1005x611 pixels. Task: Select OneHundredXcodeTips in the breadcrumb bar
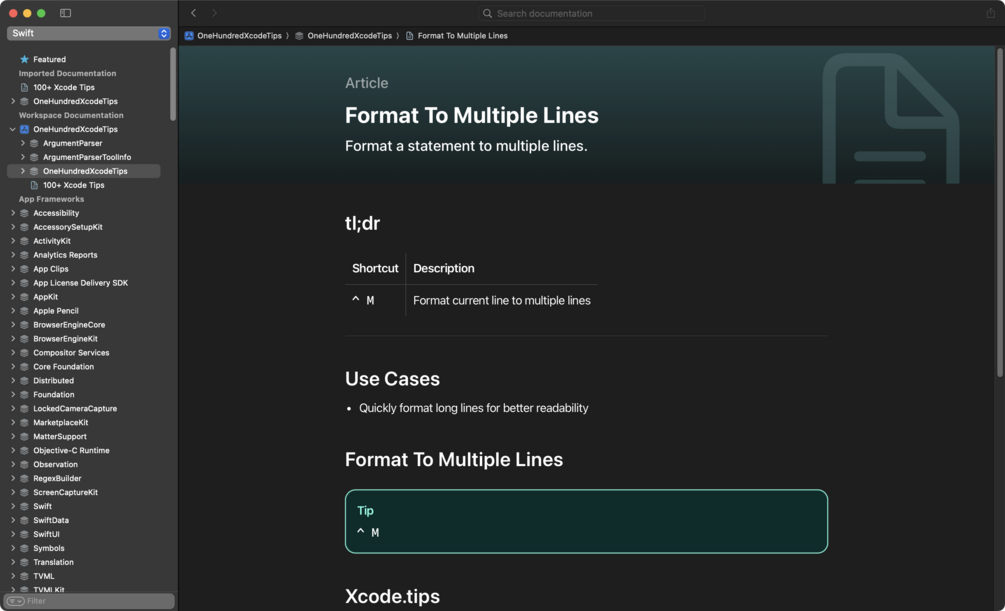(239, 35)
